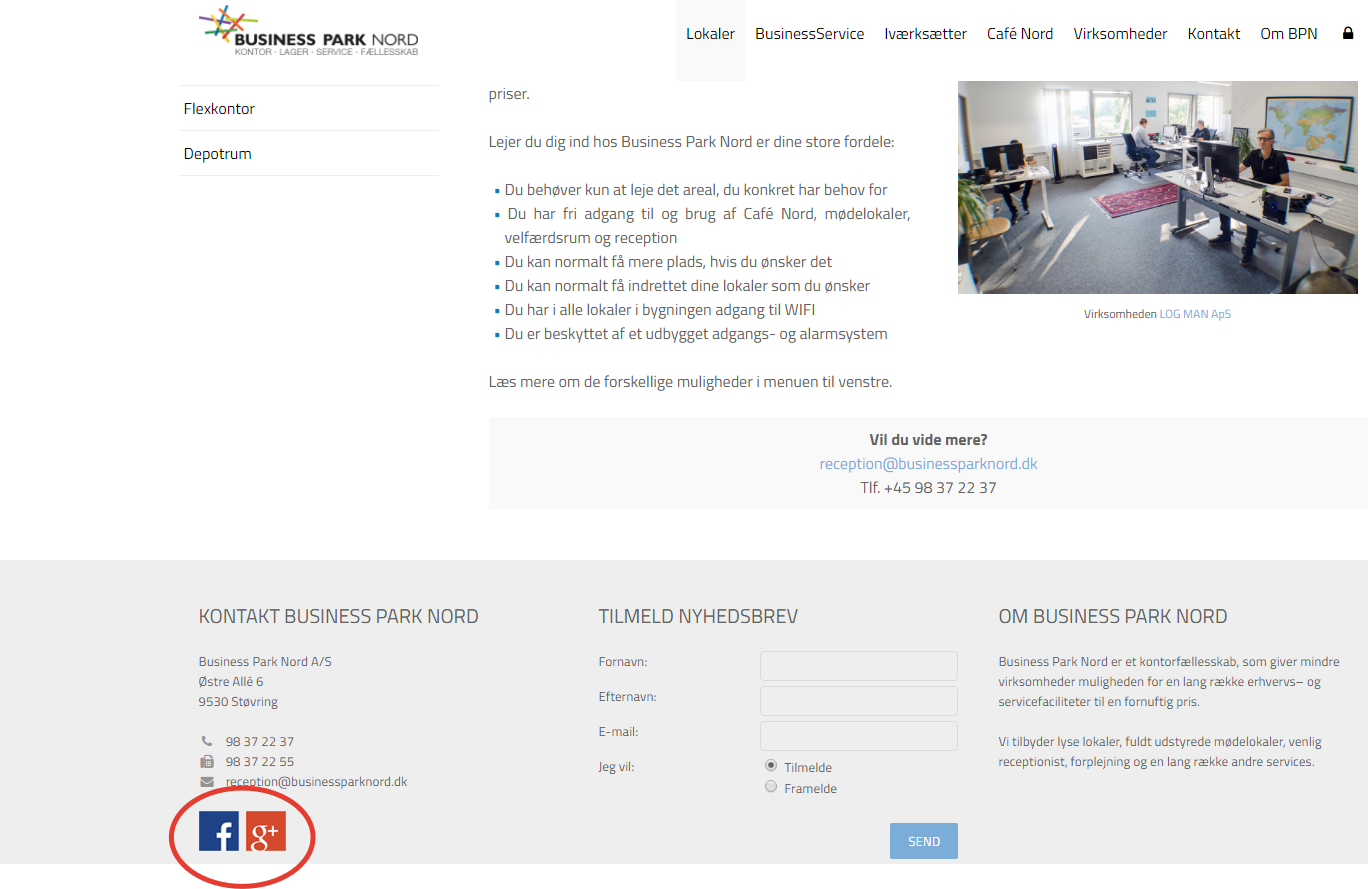The width and height of the screenshot is (1368, 889).
Task: Click the envelope icon in footer
Action: 207,782
